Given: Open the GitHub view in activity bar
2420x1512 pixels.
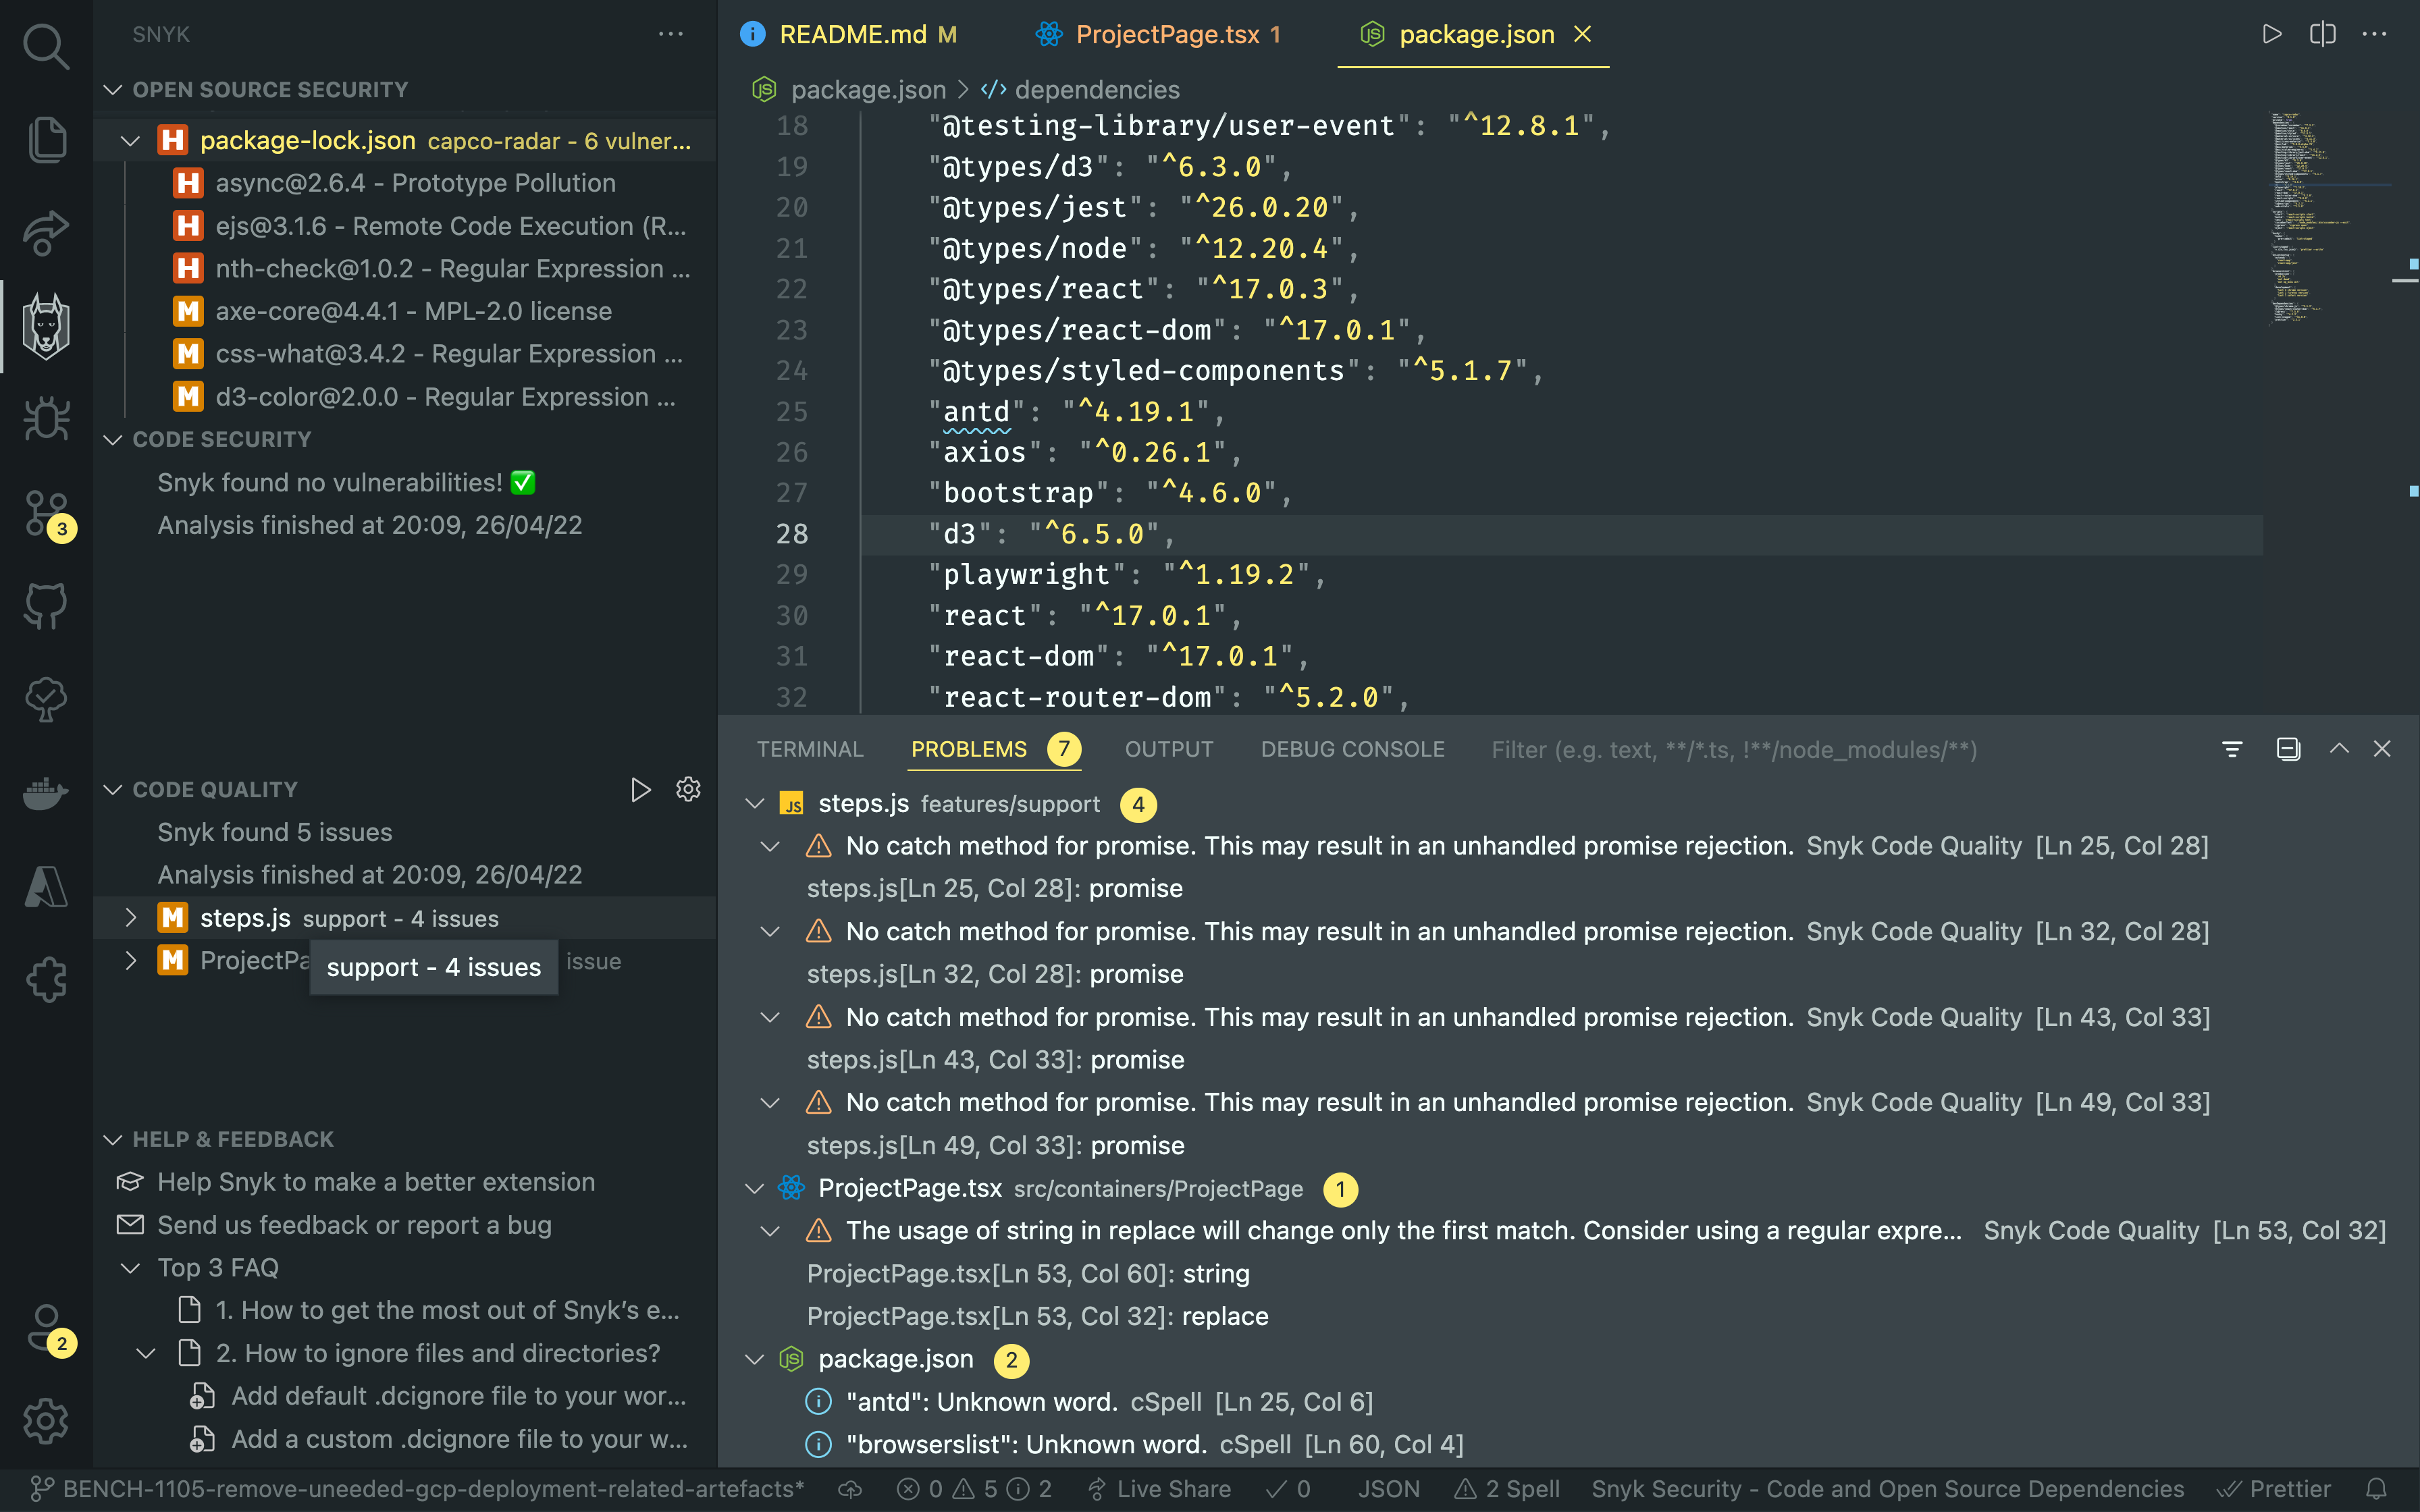Looking at the screenshot, I should 46,605.
